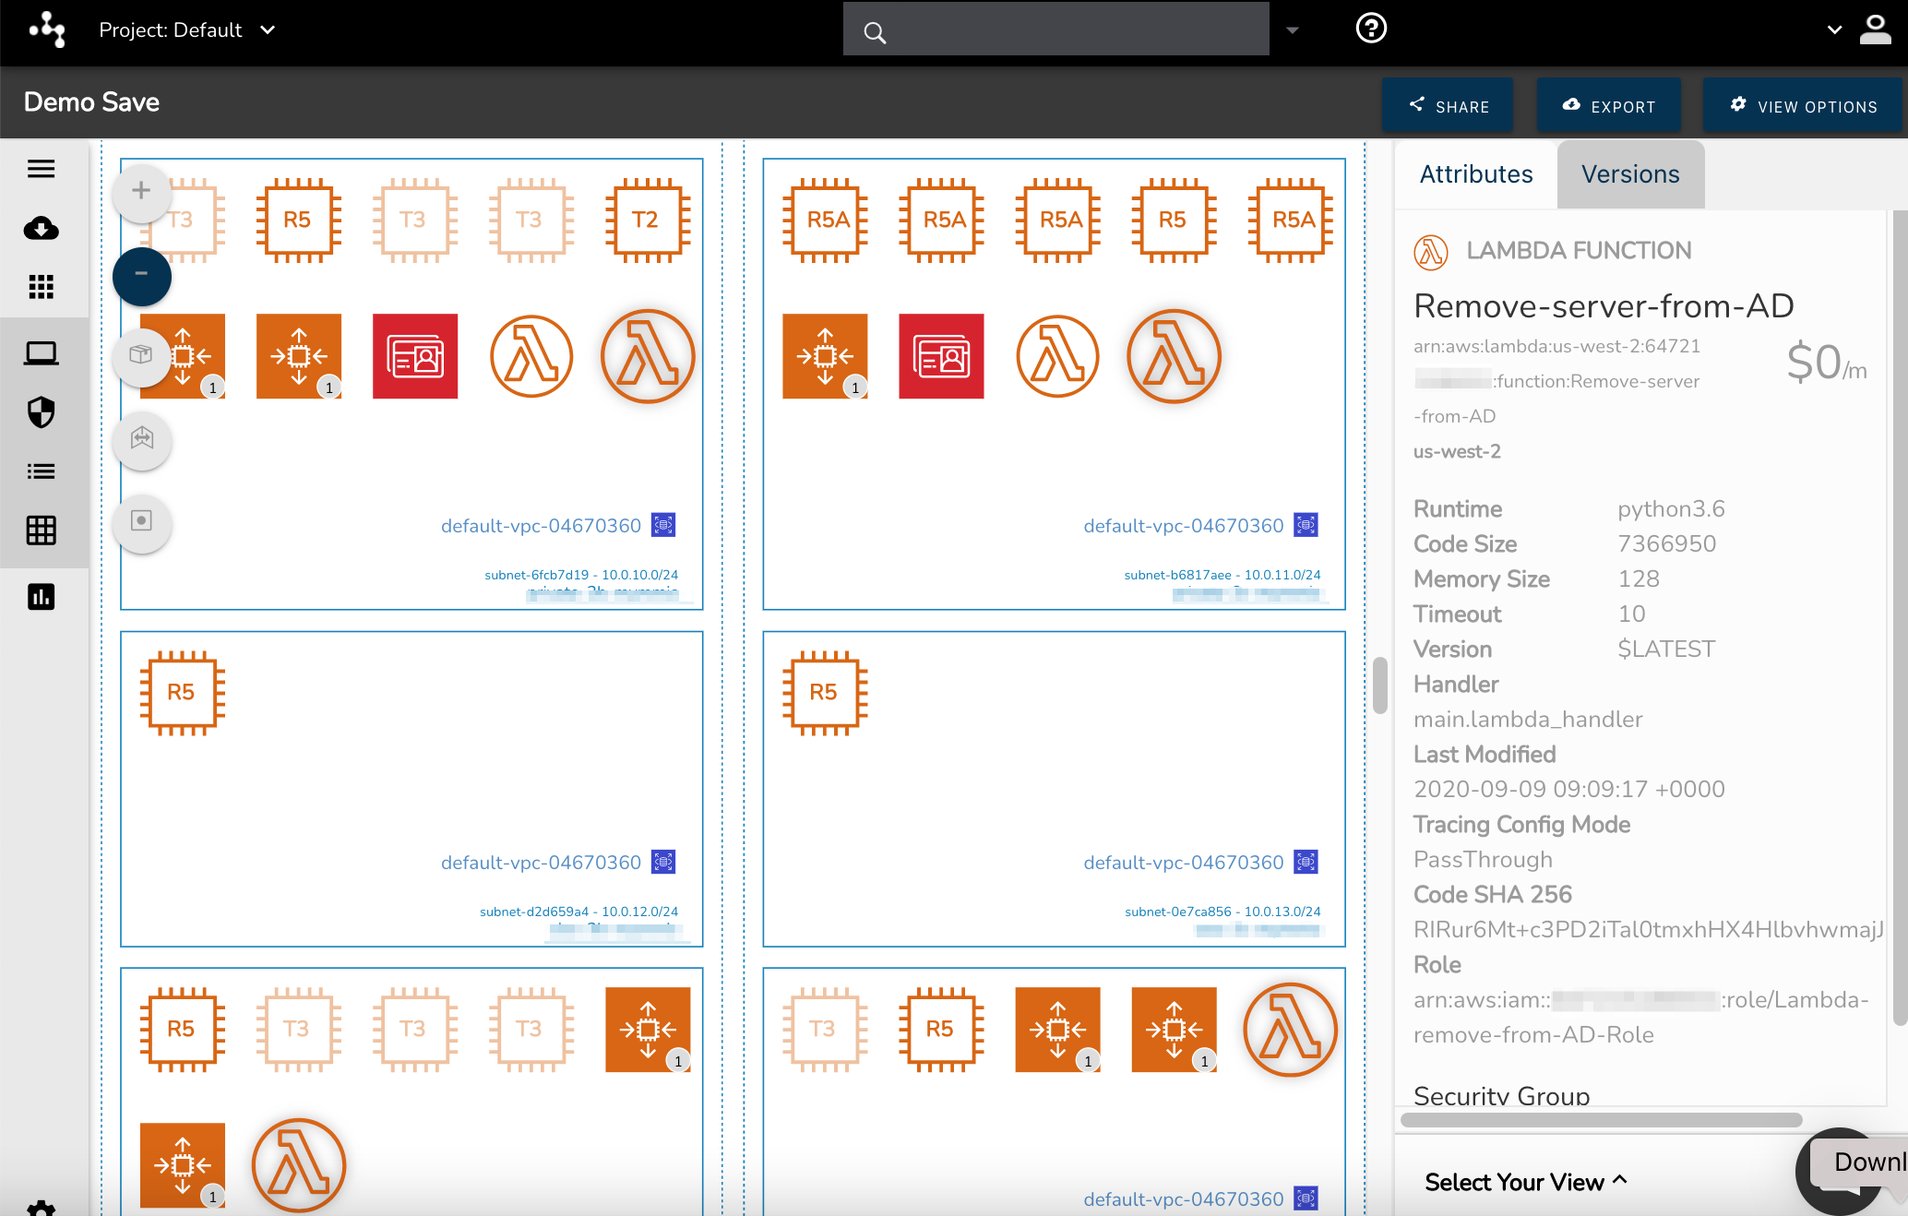
Task: Switch to the Versions tab
Action: click(1628, 174)
